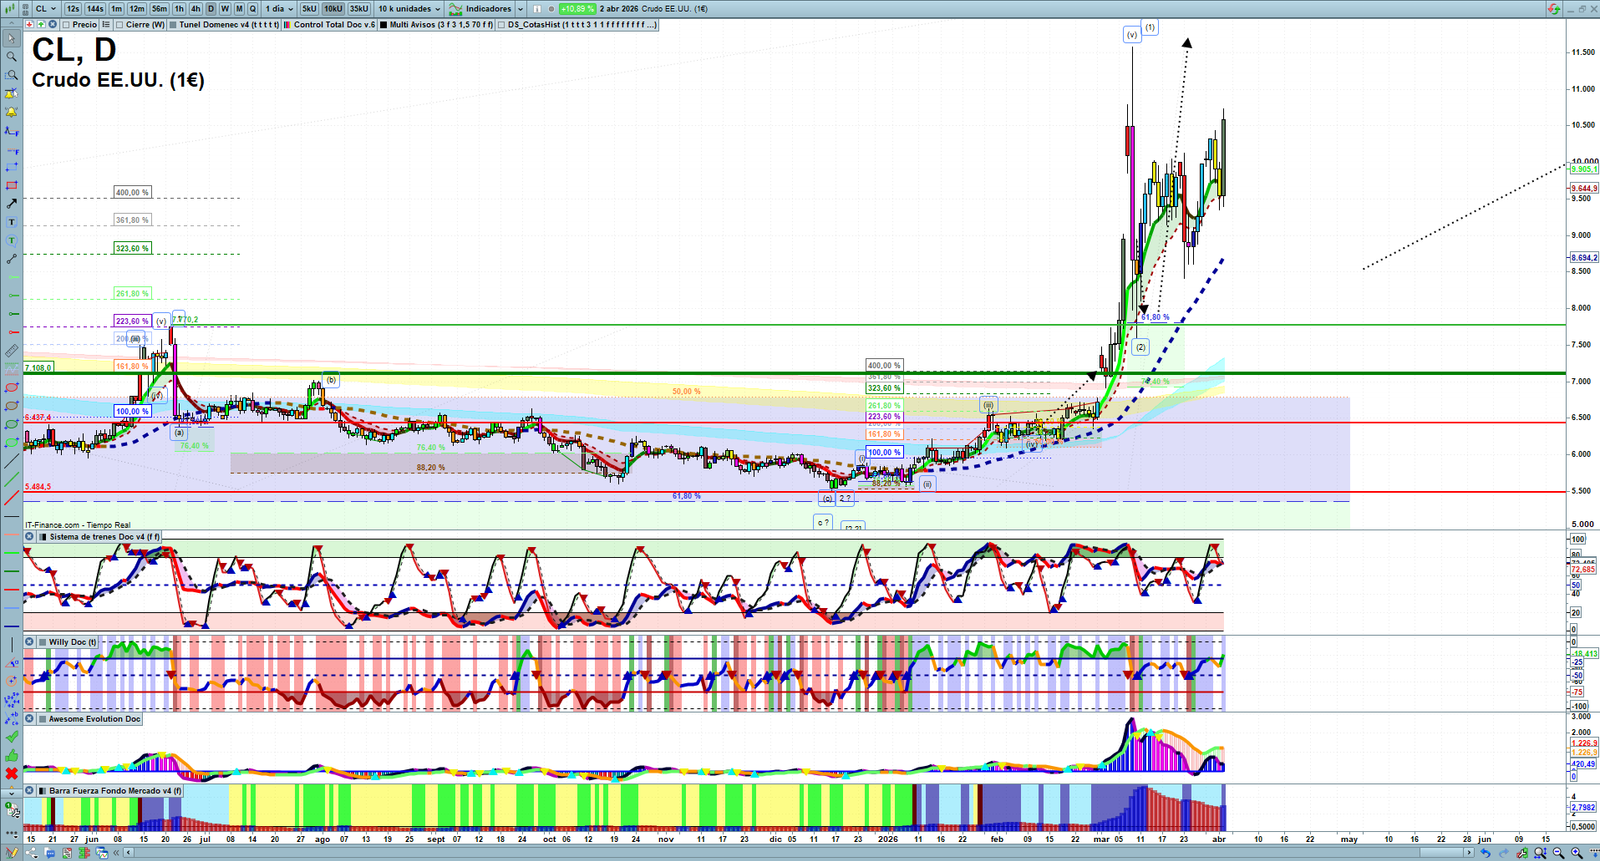
Task: Pick the ruler measuring tool
Action: (x=11, y=351)
